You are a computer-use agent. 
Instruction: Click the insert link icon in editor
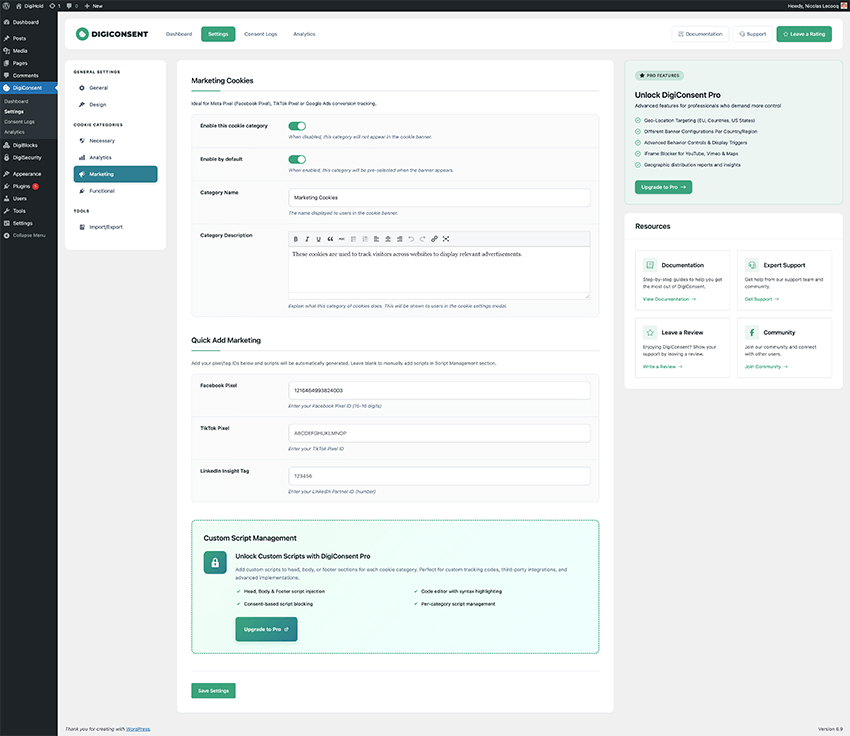pos(434,239)
